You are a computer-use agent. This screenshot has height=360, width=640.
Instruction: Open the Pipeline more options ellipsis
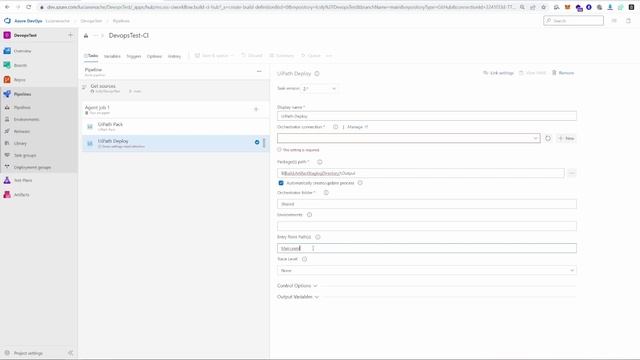tap(259, 71)
